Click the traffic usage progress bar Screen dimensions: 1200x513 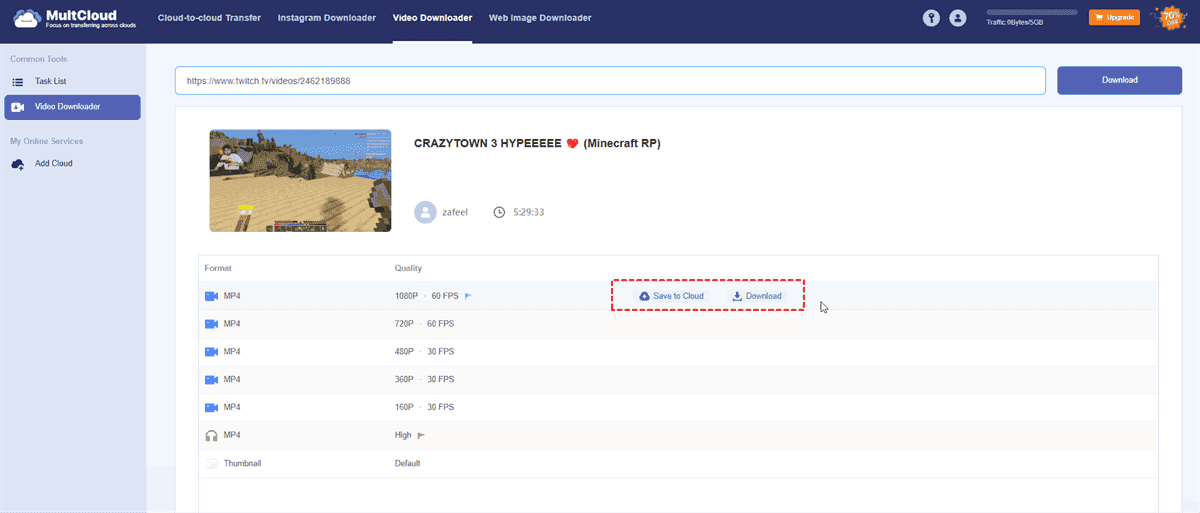(x=1032, y=12)
